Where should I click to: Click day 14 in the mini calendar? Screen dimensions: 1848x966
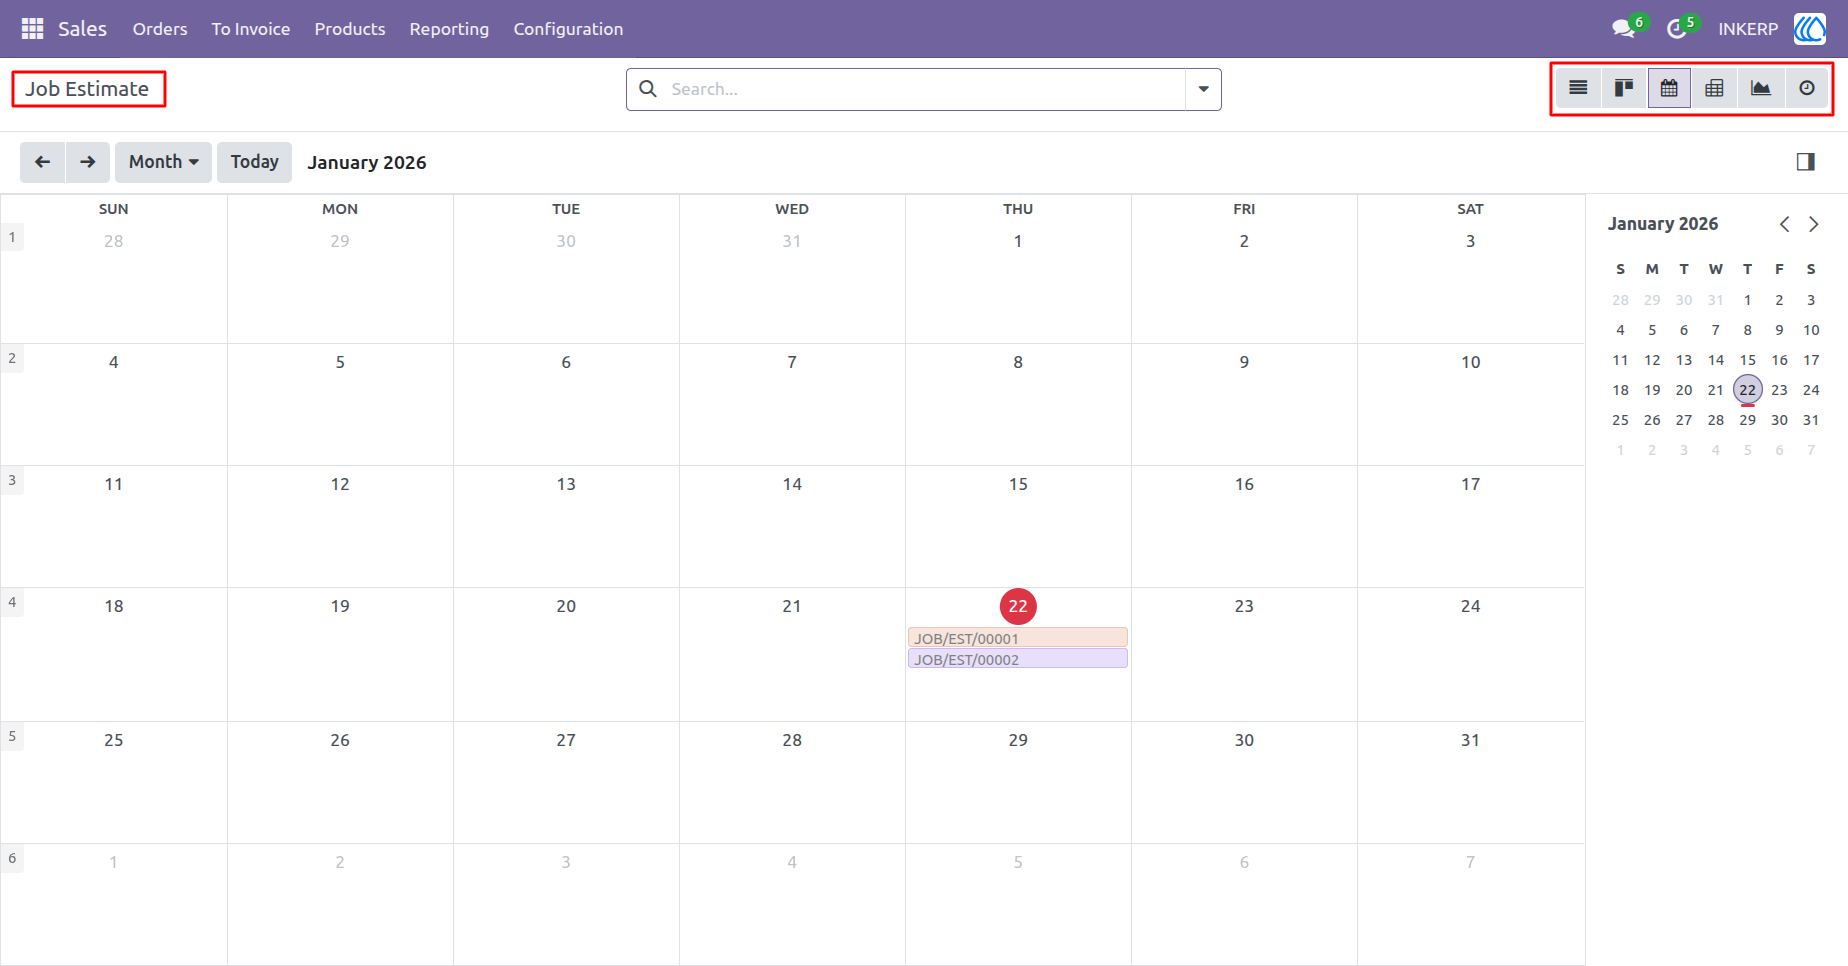tap(1716, 360)
